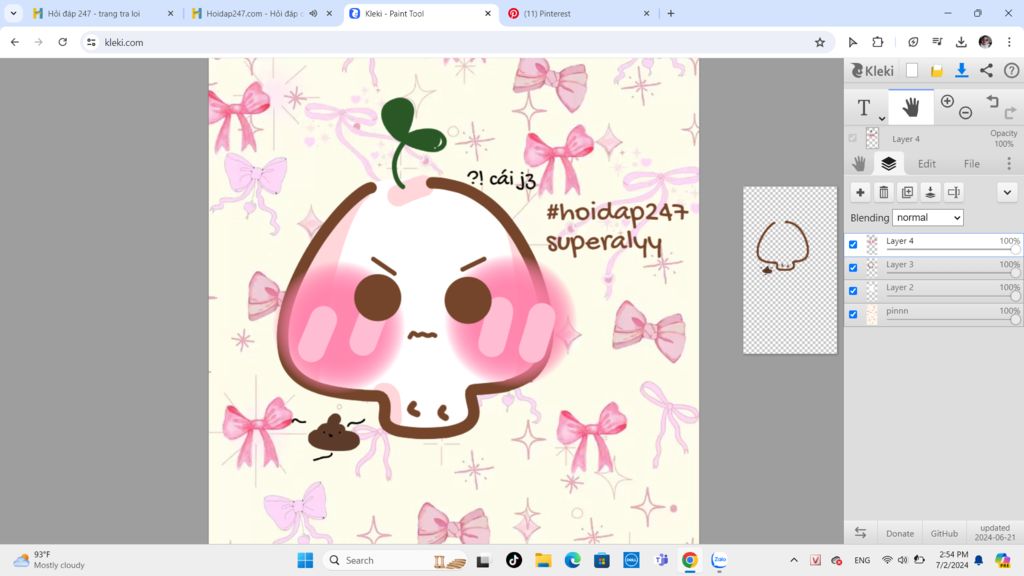1024x576 pixels.
Task: Select Layer 2 in the layers list
Action: tap(934, 291)
